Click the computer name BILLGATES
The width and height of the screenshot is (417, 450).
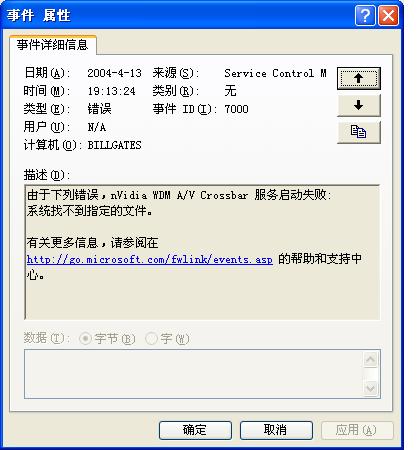click(x=114, y=145)
